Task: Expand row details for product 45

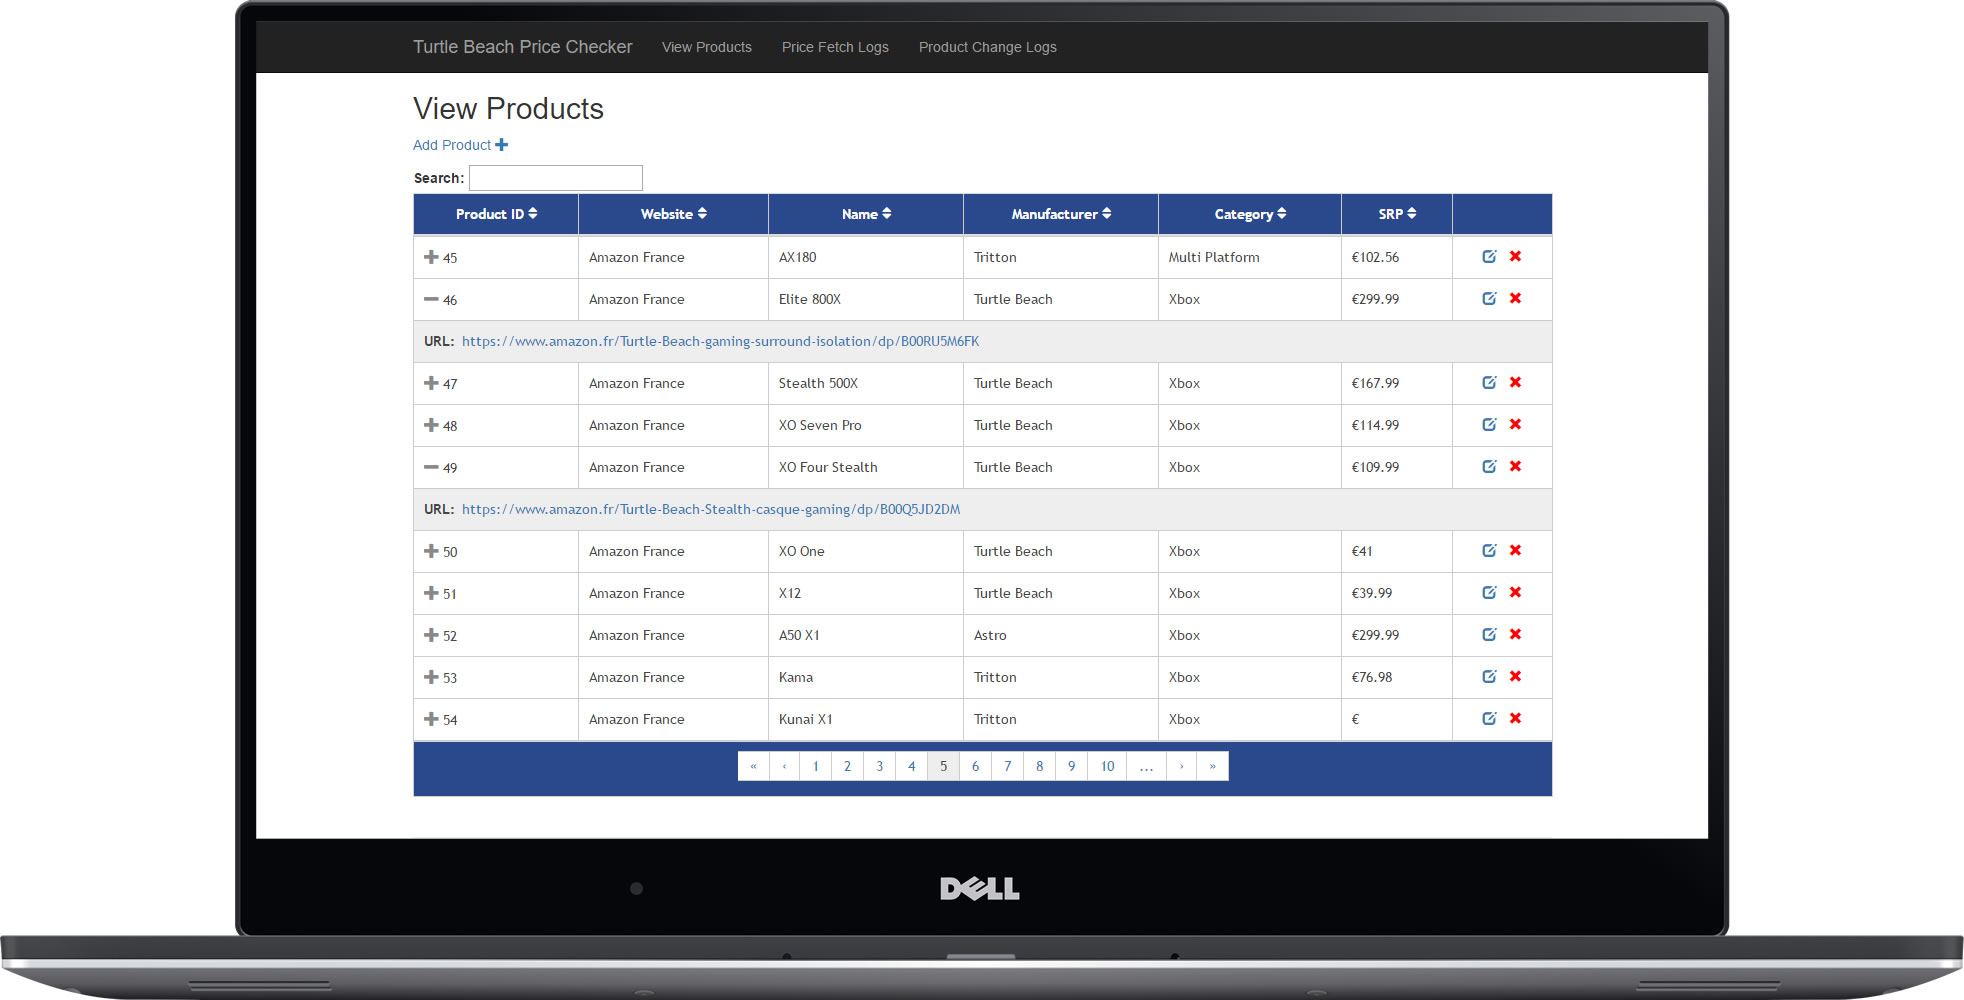Action: pyautogui.click(x=431, y=257)
